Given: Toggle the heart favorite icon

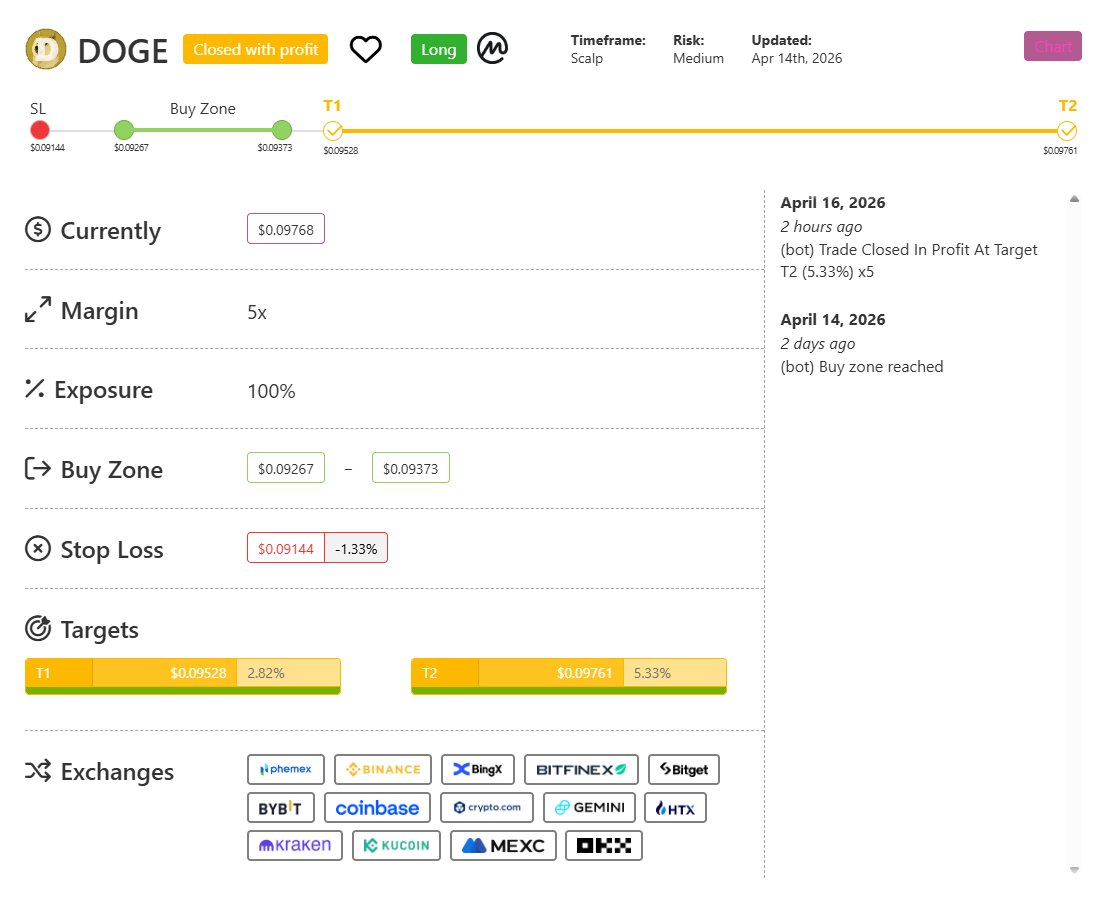Looking at the screenshot, I should click(x=366, y=49).
